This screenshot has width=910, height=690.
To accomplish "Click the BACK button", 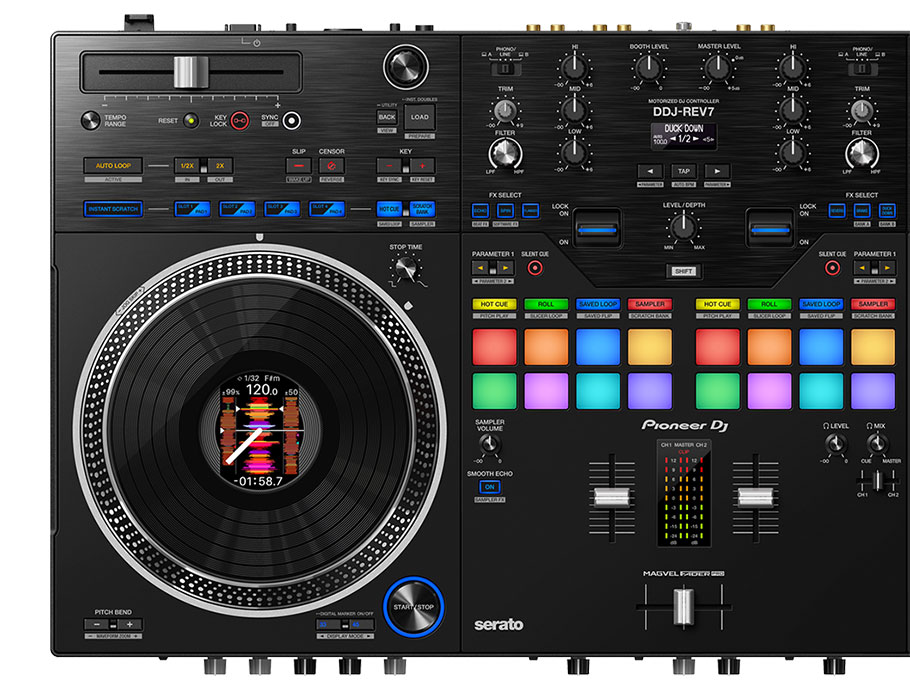I will 387,117.
